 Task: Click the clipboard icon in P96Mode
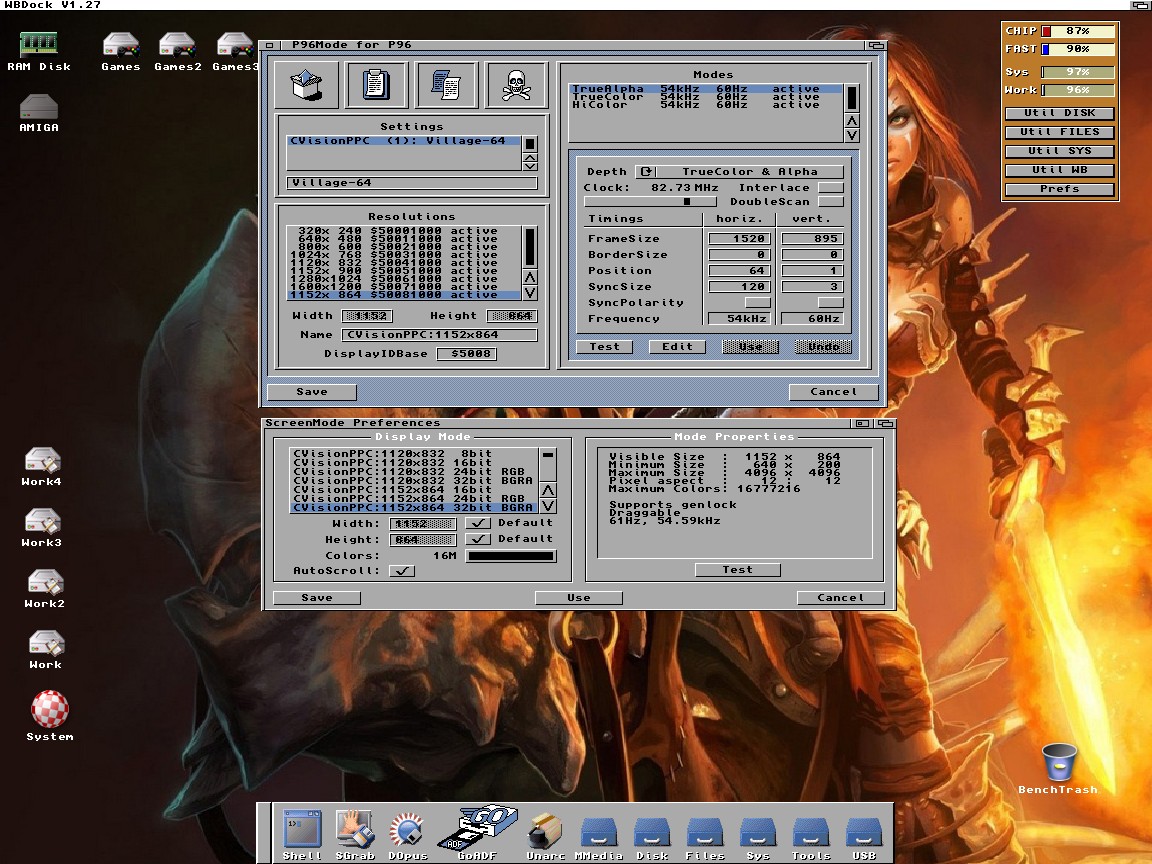pyautogui.click(x=376, y=84)
